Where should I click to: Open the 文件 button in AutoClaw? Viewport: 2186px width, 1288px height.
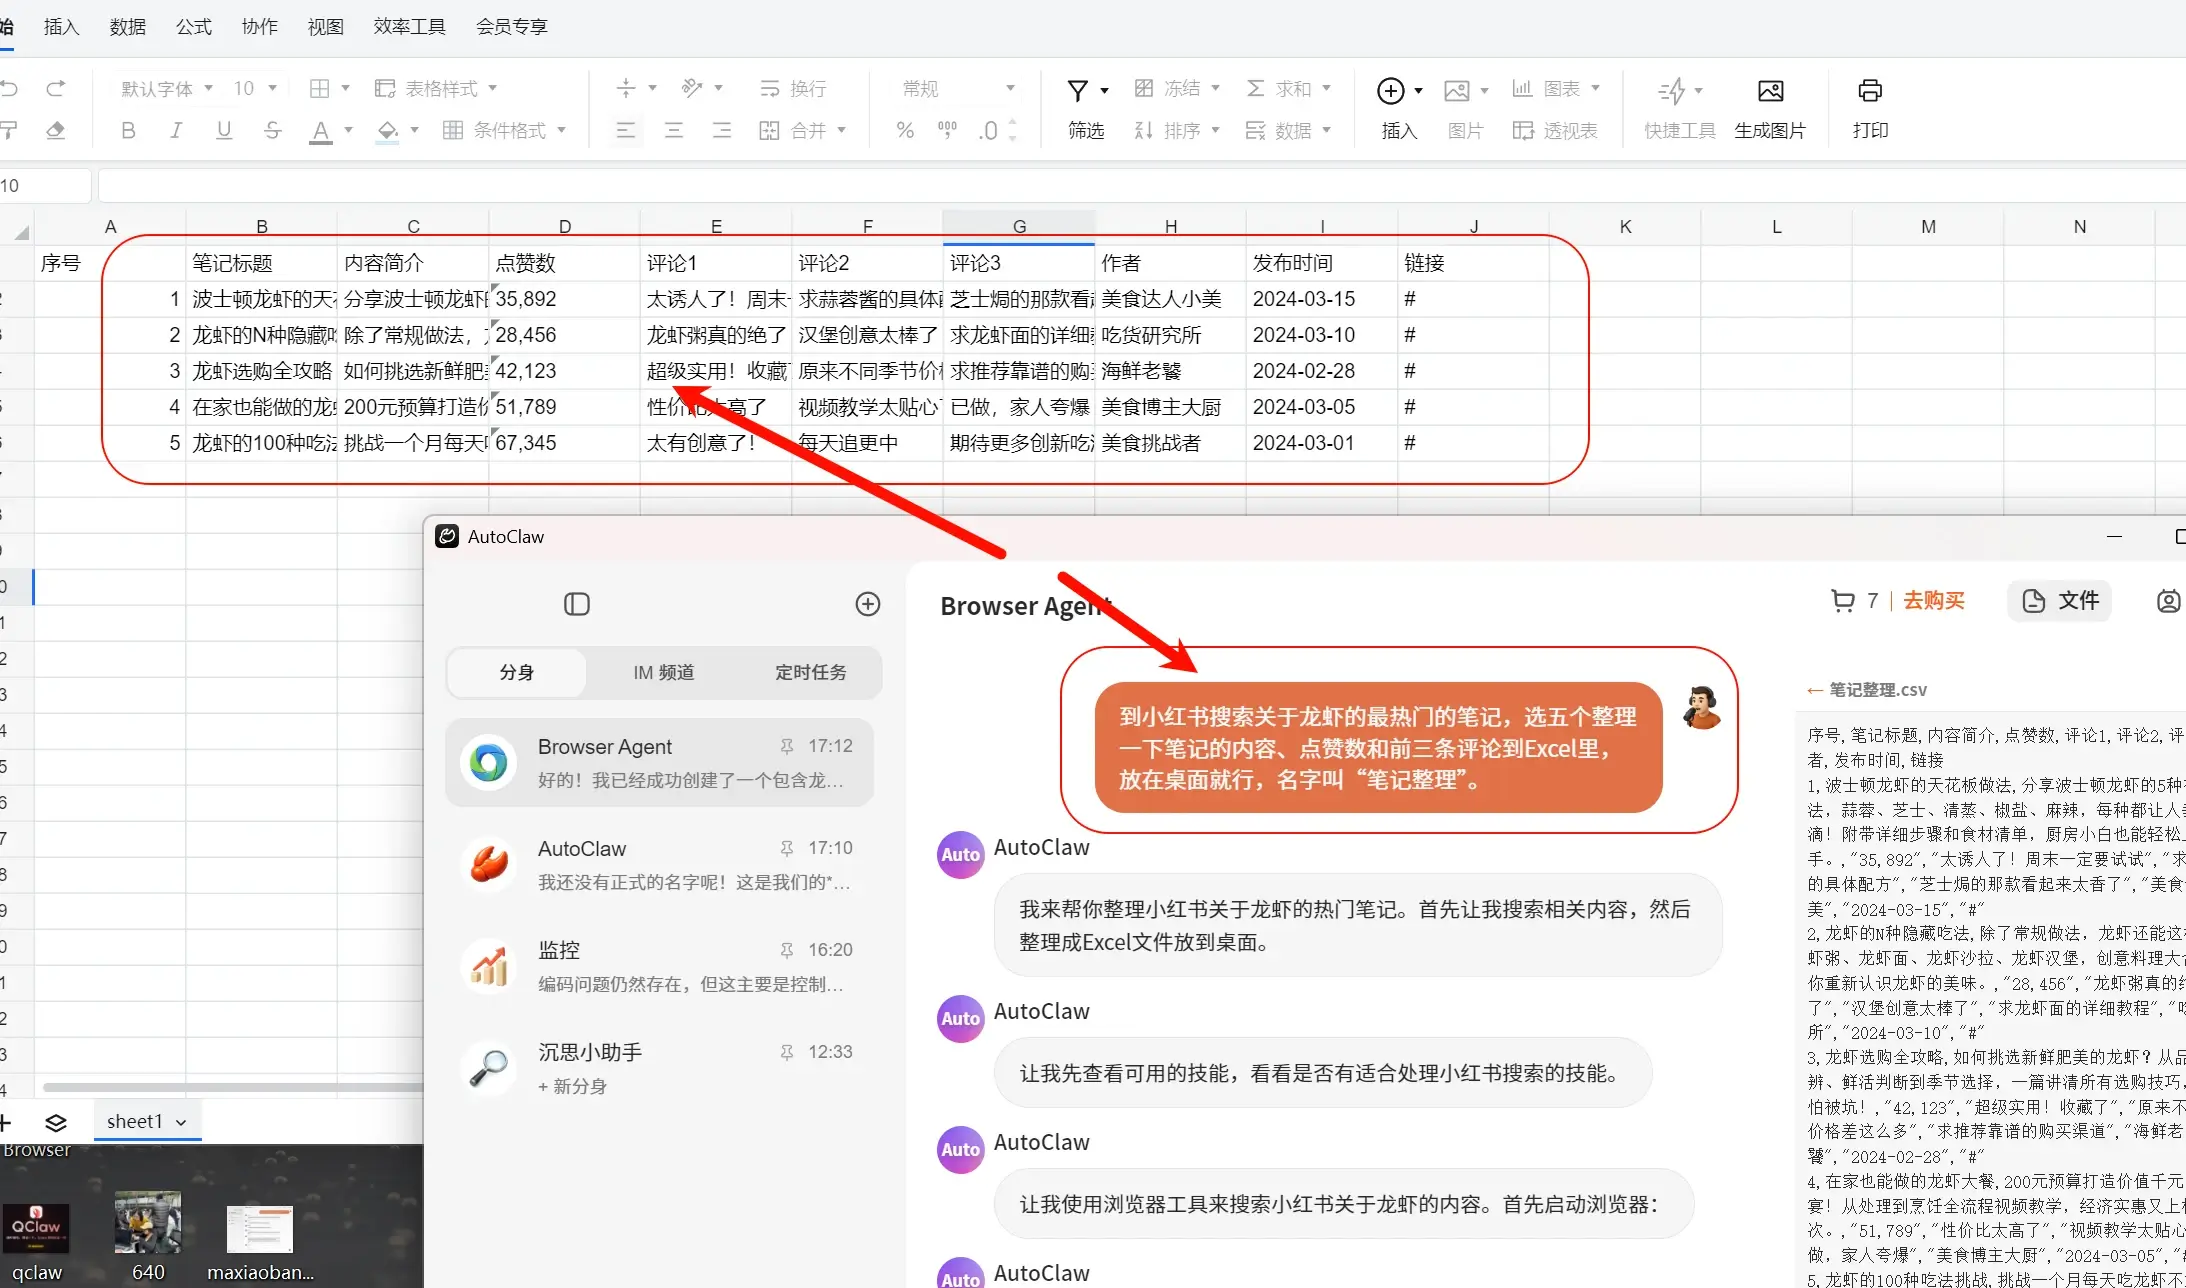click(2060, 600)
